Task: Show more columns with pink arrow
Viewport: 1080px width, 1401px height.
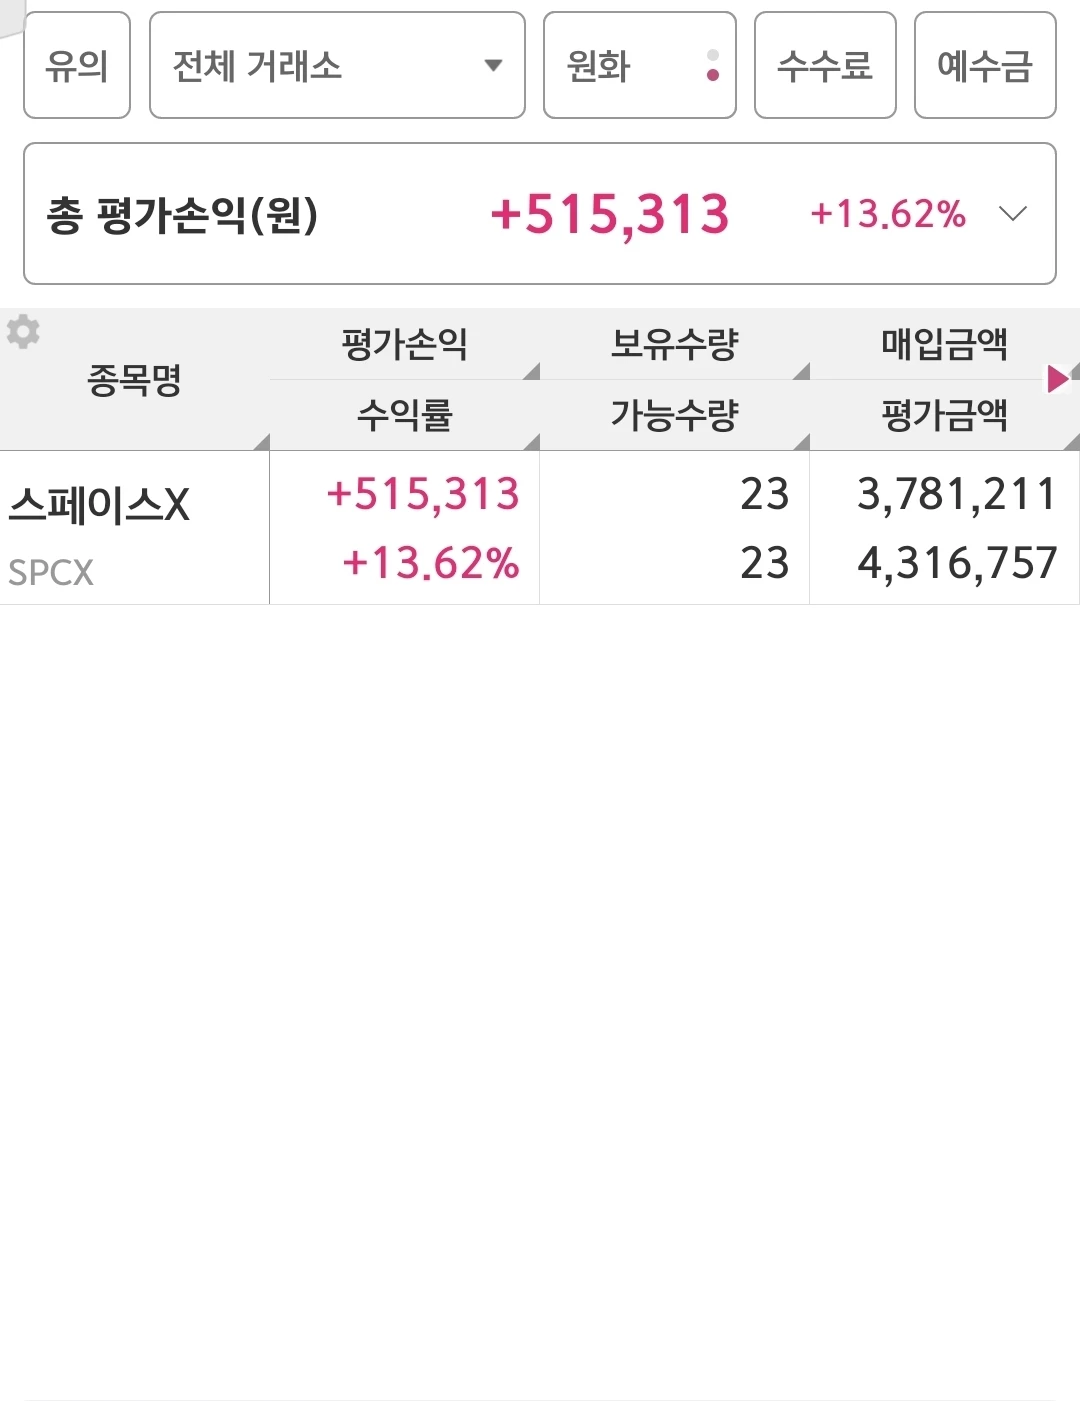Action: tap(1057, 379)
